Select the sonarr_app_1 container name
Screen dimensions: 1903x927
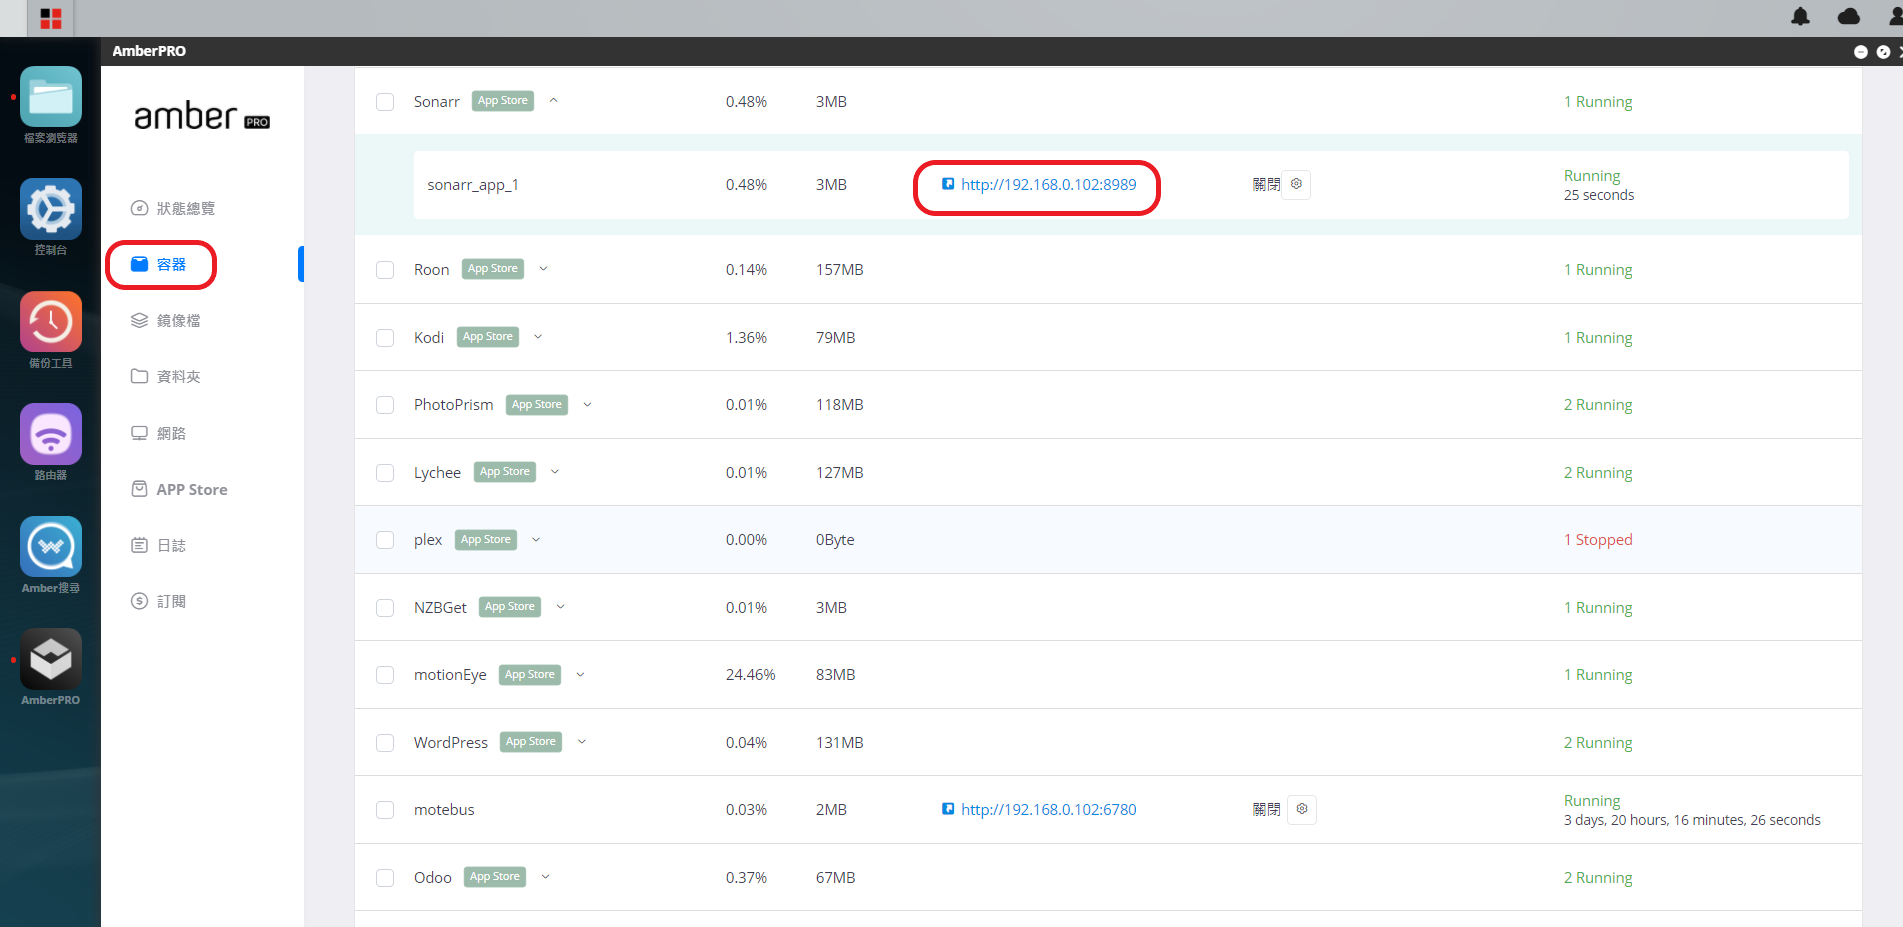coord(473,185)
